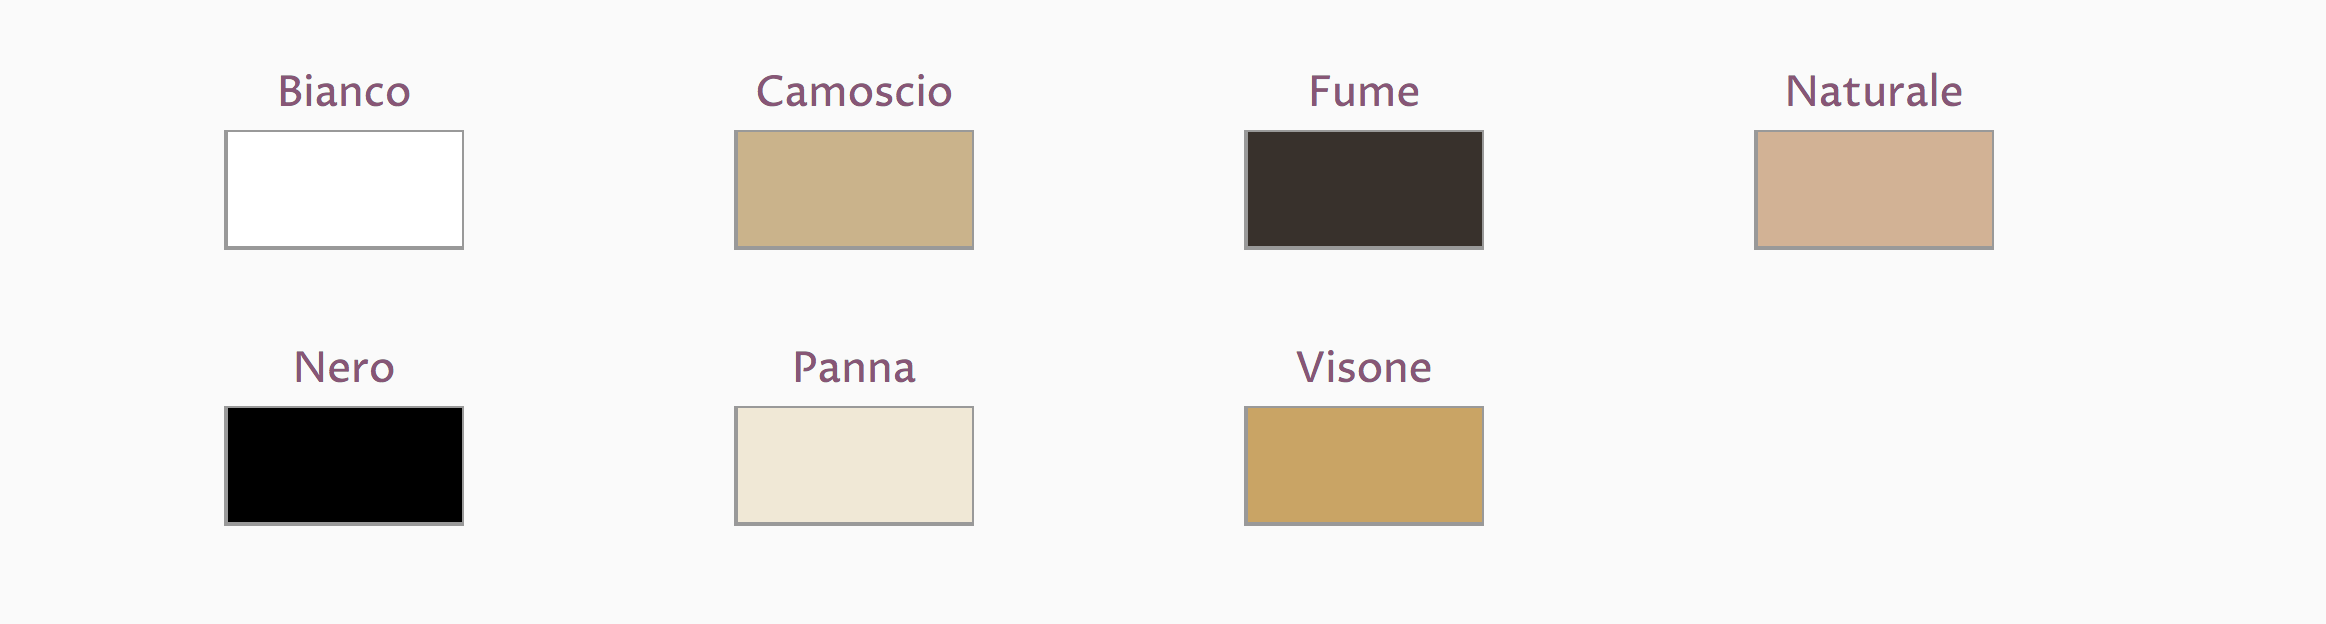
Task: Select the Naturale beige swatch
Action: tap(1874, 190)
